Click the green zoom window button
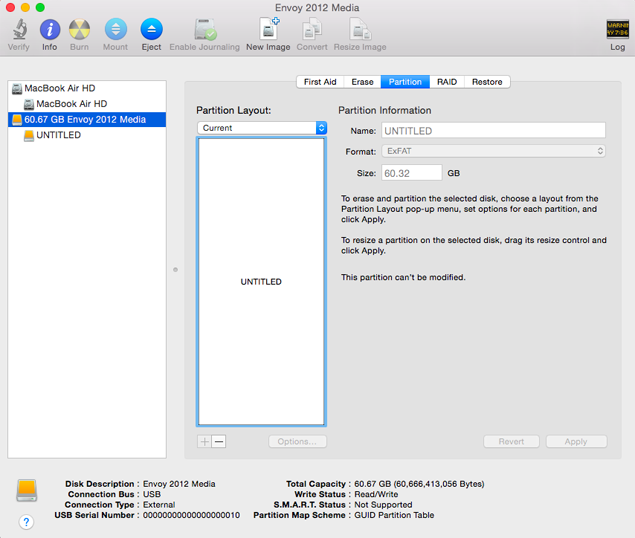 click(40, 7)
